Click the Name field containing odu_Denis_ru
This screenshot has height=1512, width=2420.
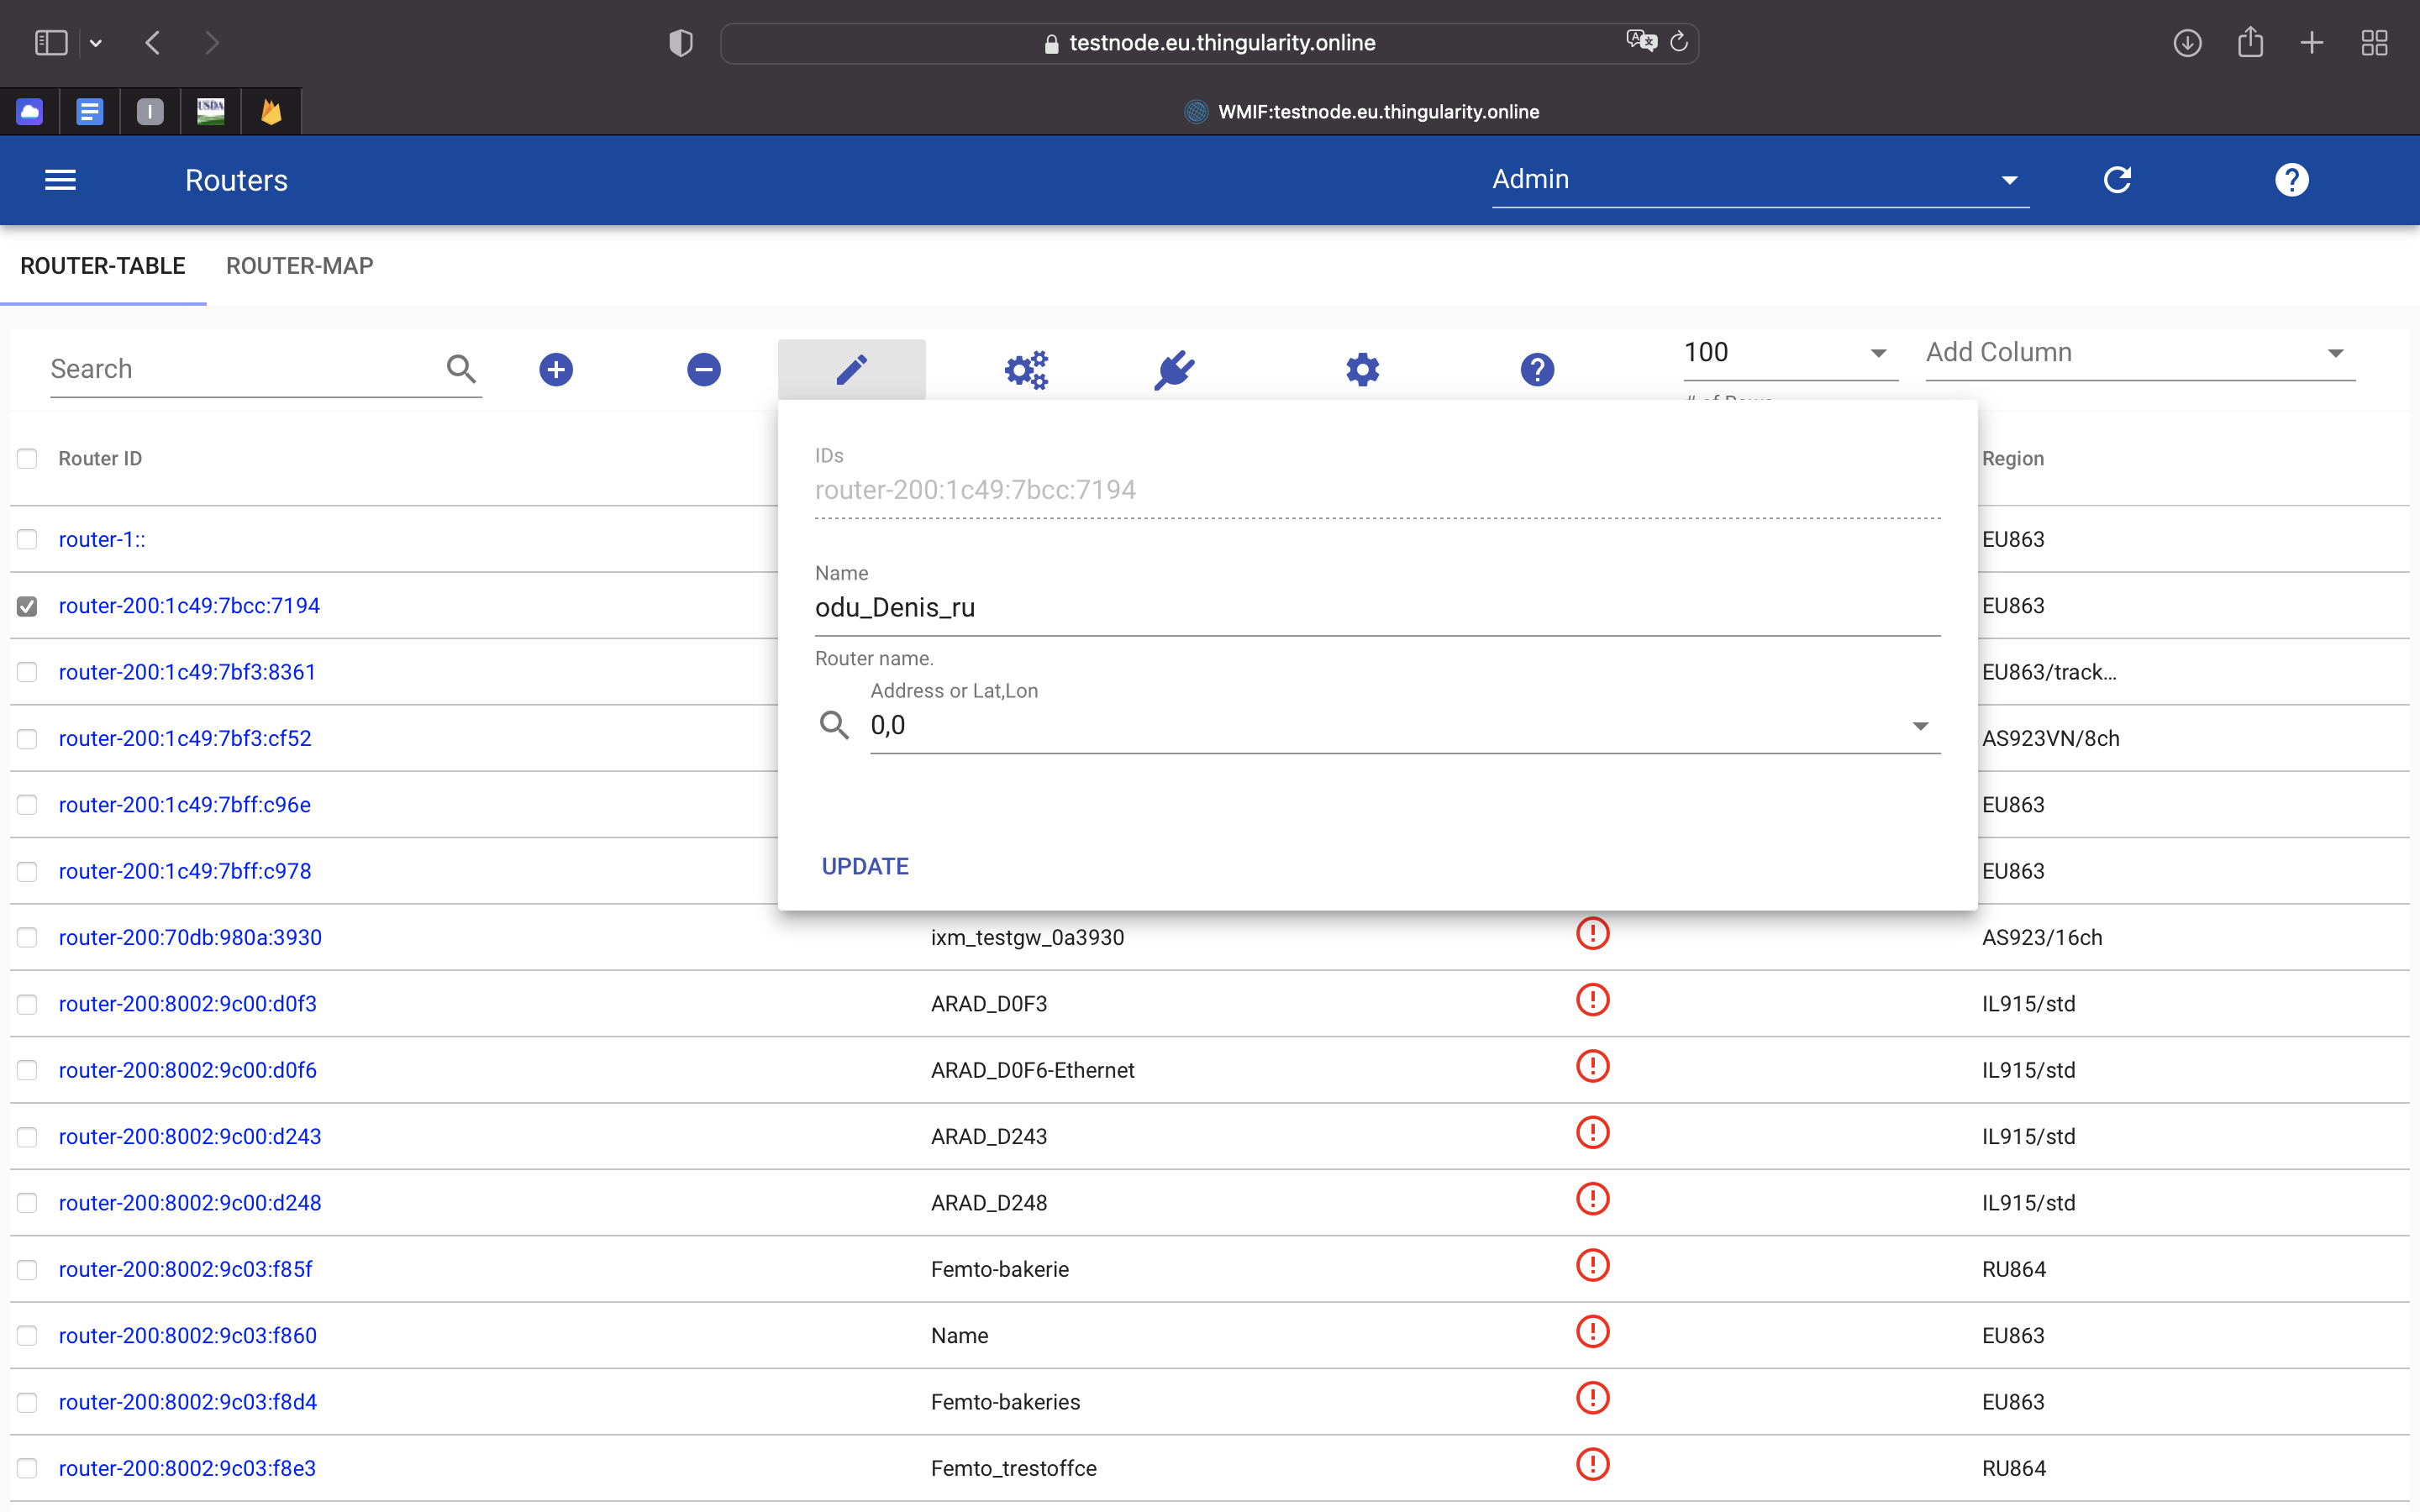coord(1376,608)
